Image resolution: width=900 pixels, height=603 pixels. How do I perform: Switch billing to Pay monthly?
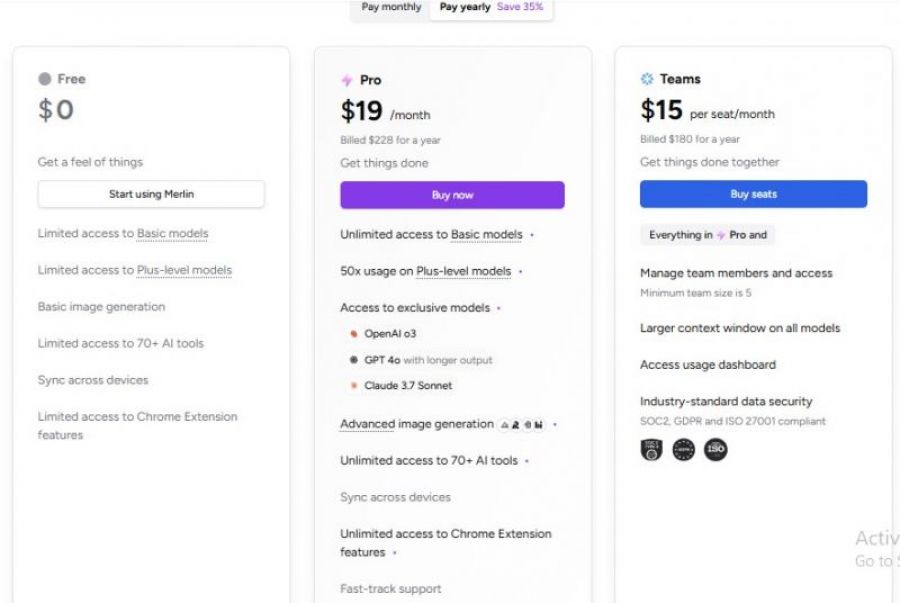pos(392,6)
